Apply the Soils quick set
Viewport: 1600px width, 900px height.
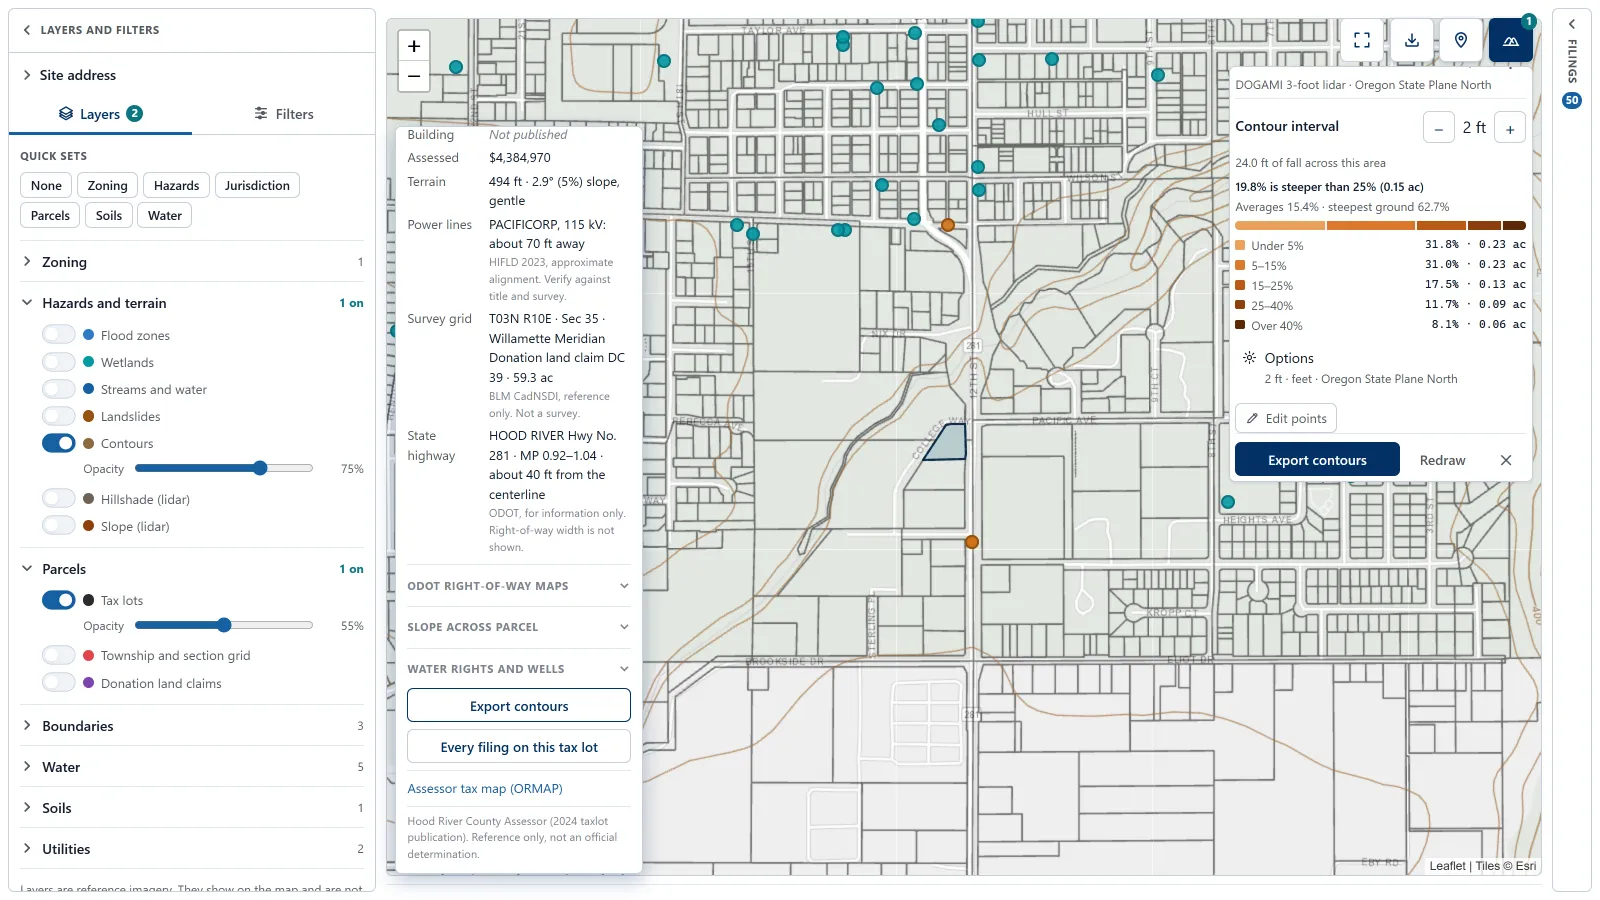point(109,215)
